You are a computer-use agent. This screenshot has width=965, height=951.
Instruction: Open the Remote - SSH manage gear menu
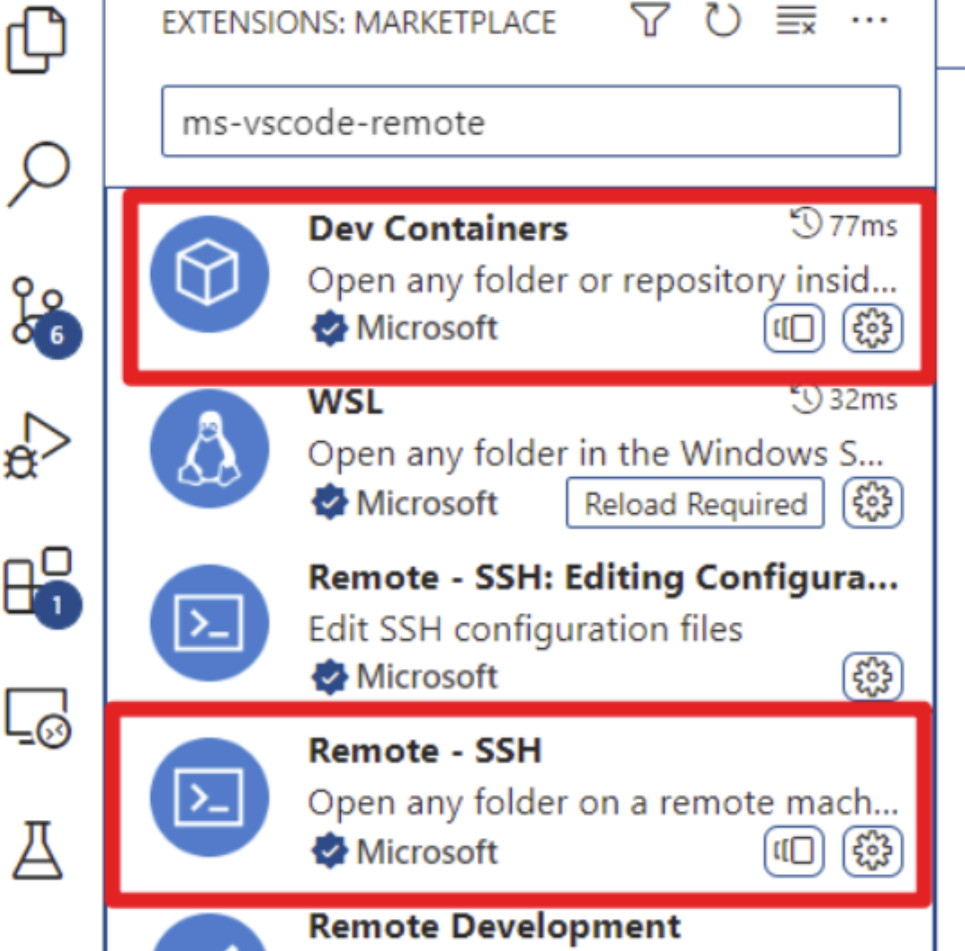click(873, 852)
